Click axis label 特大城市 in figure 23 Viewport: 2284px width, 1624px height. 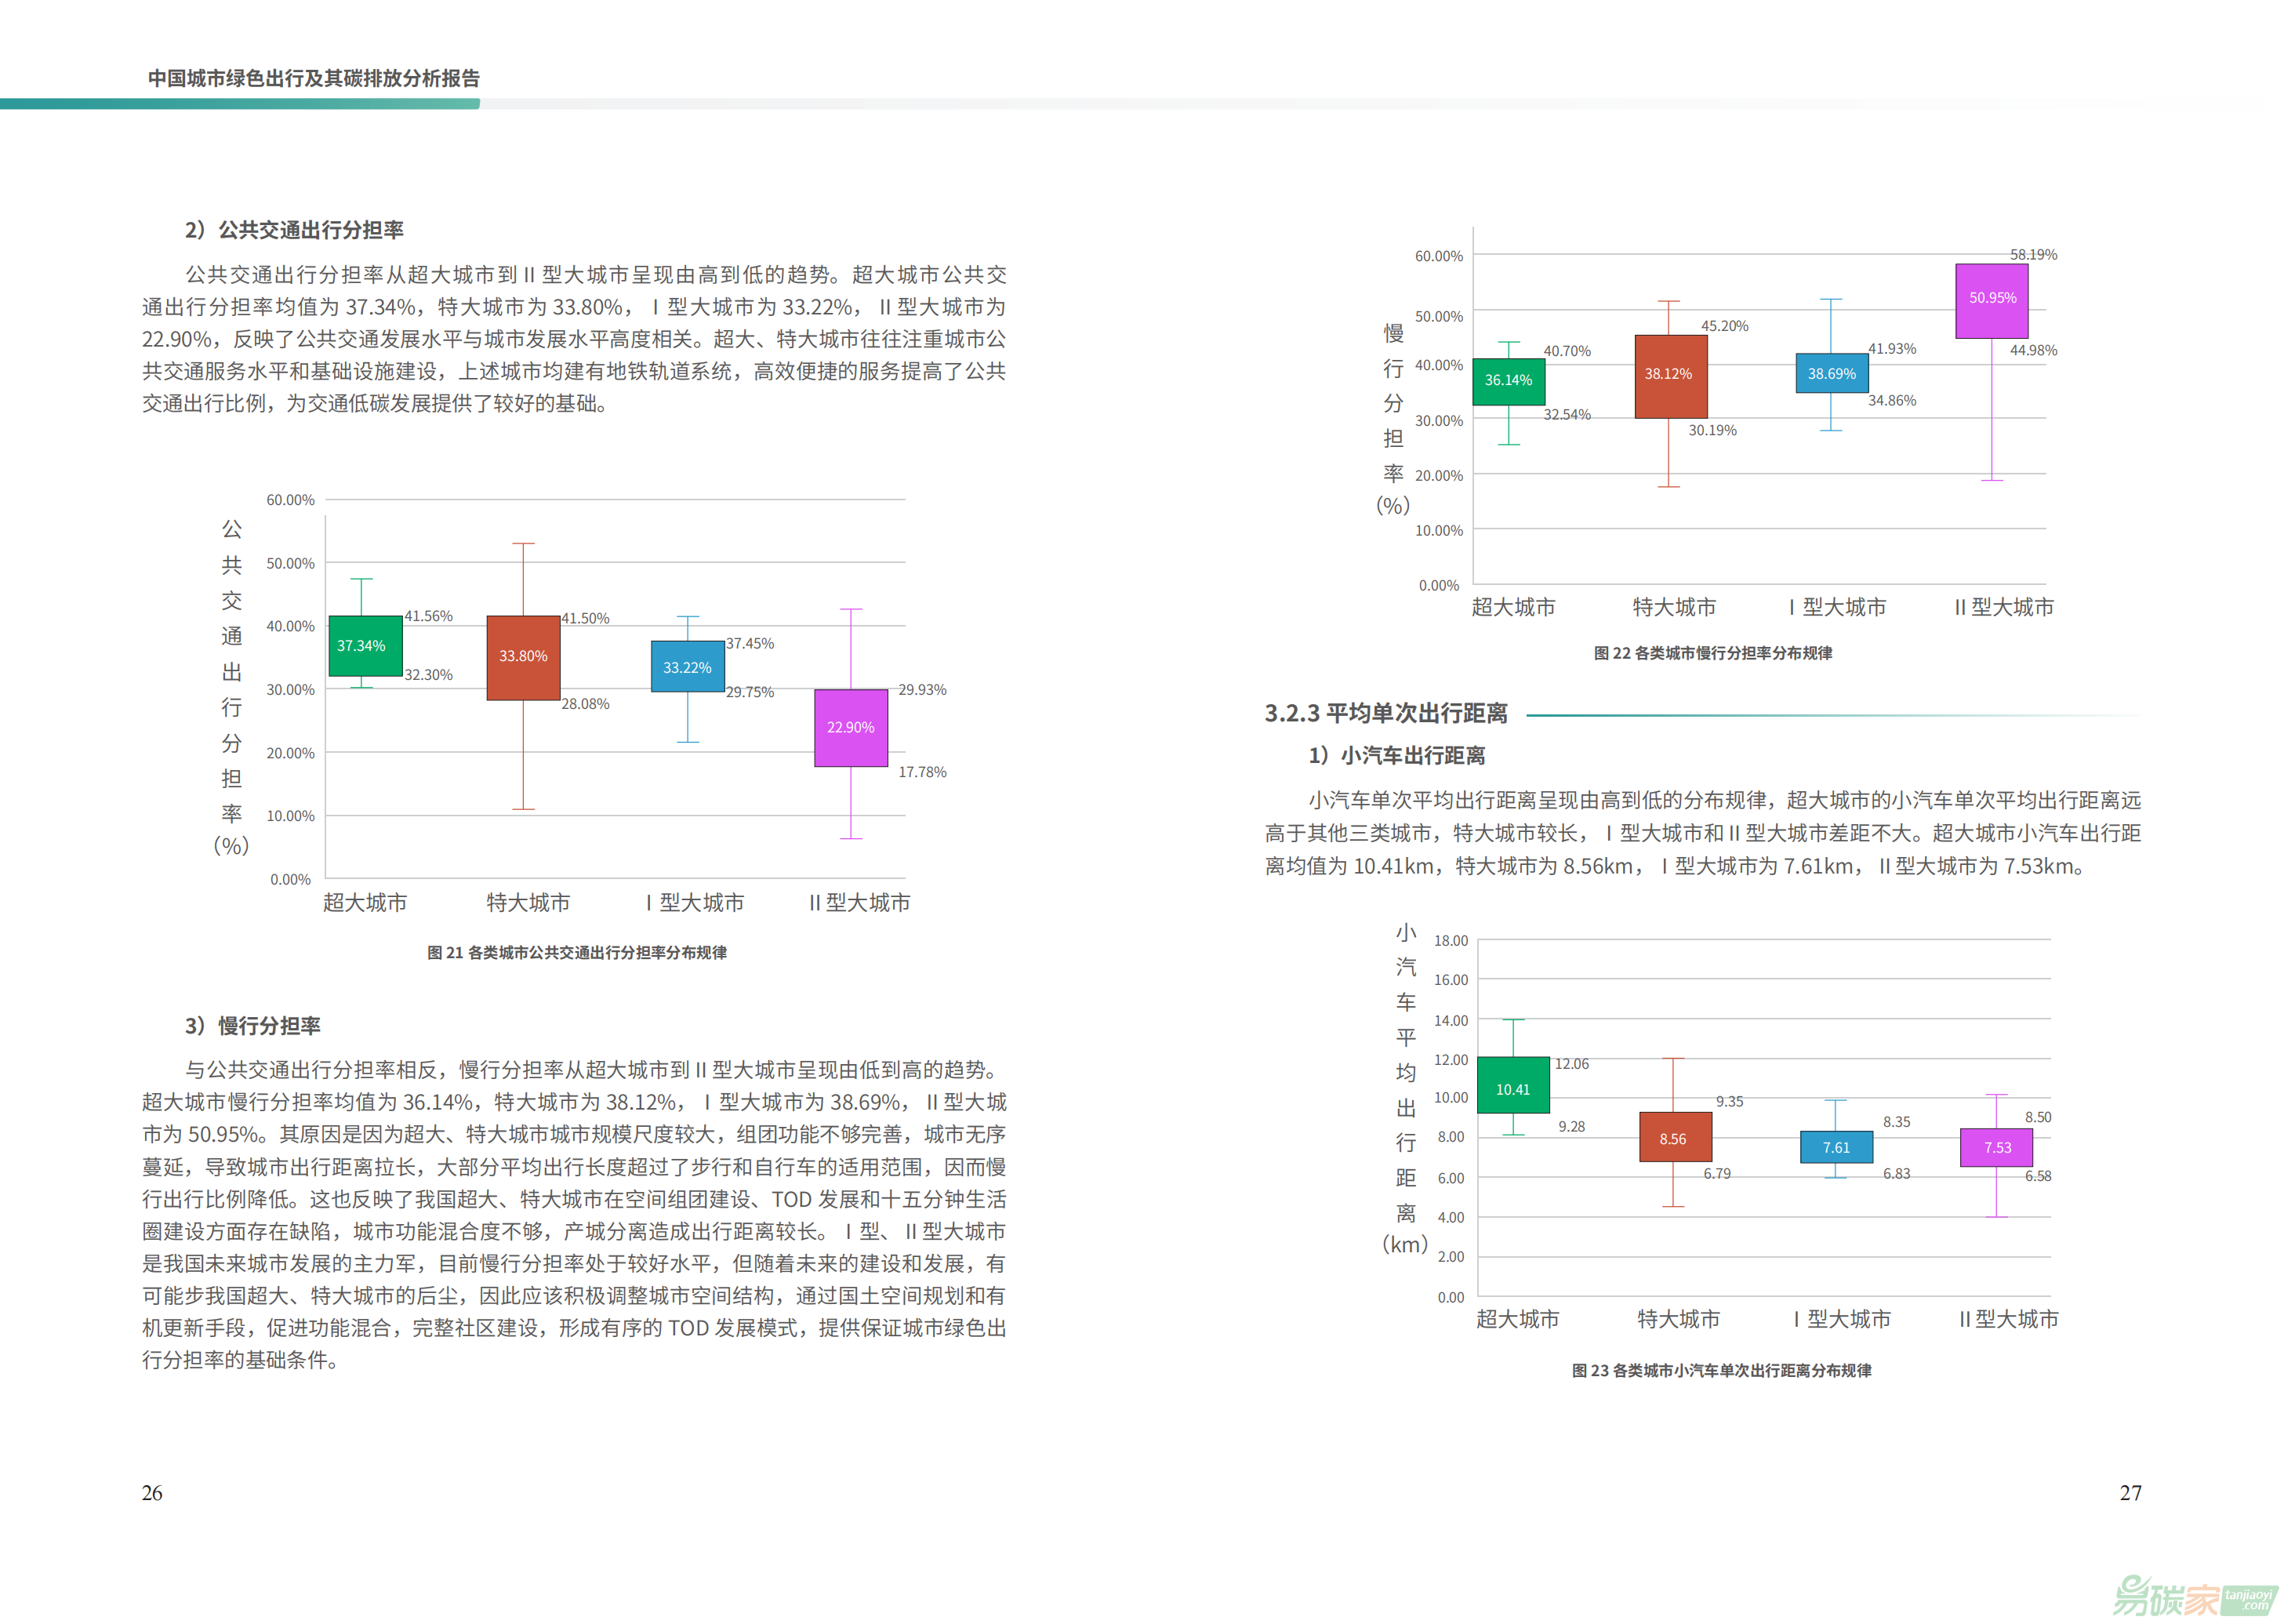click(1678, 1319)
